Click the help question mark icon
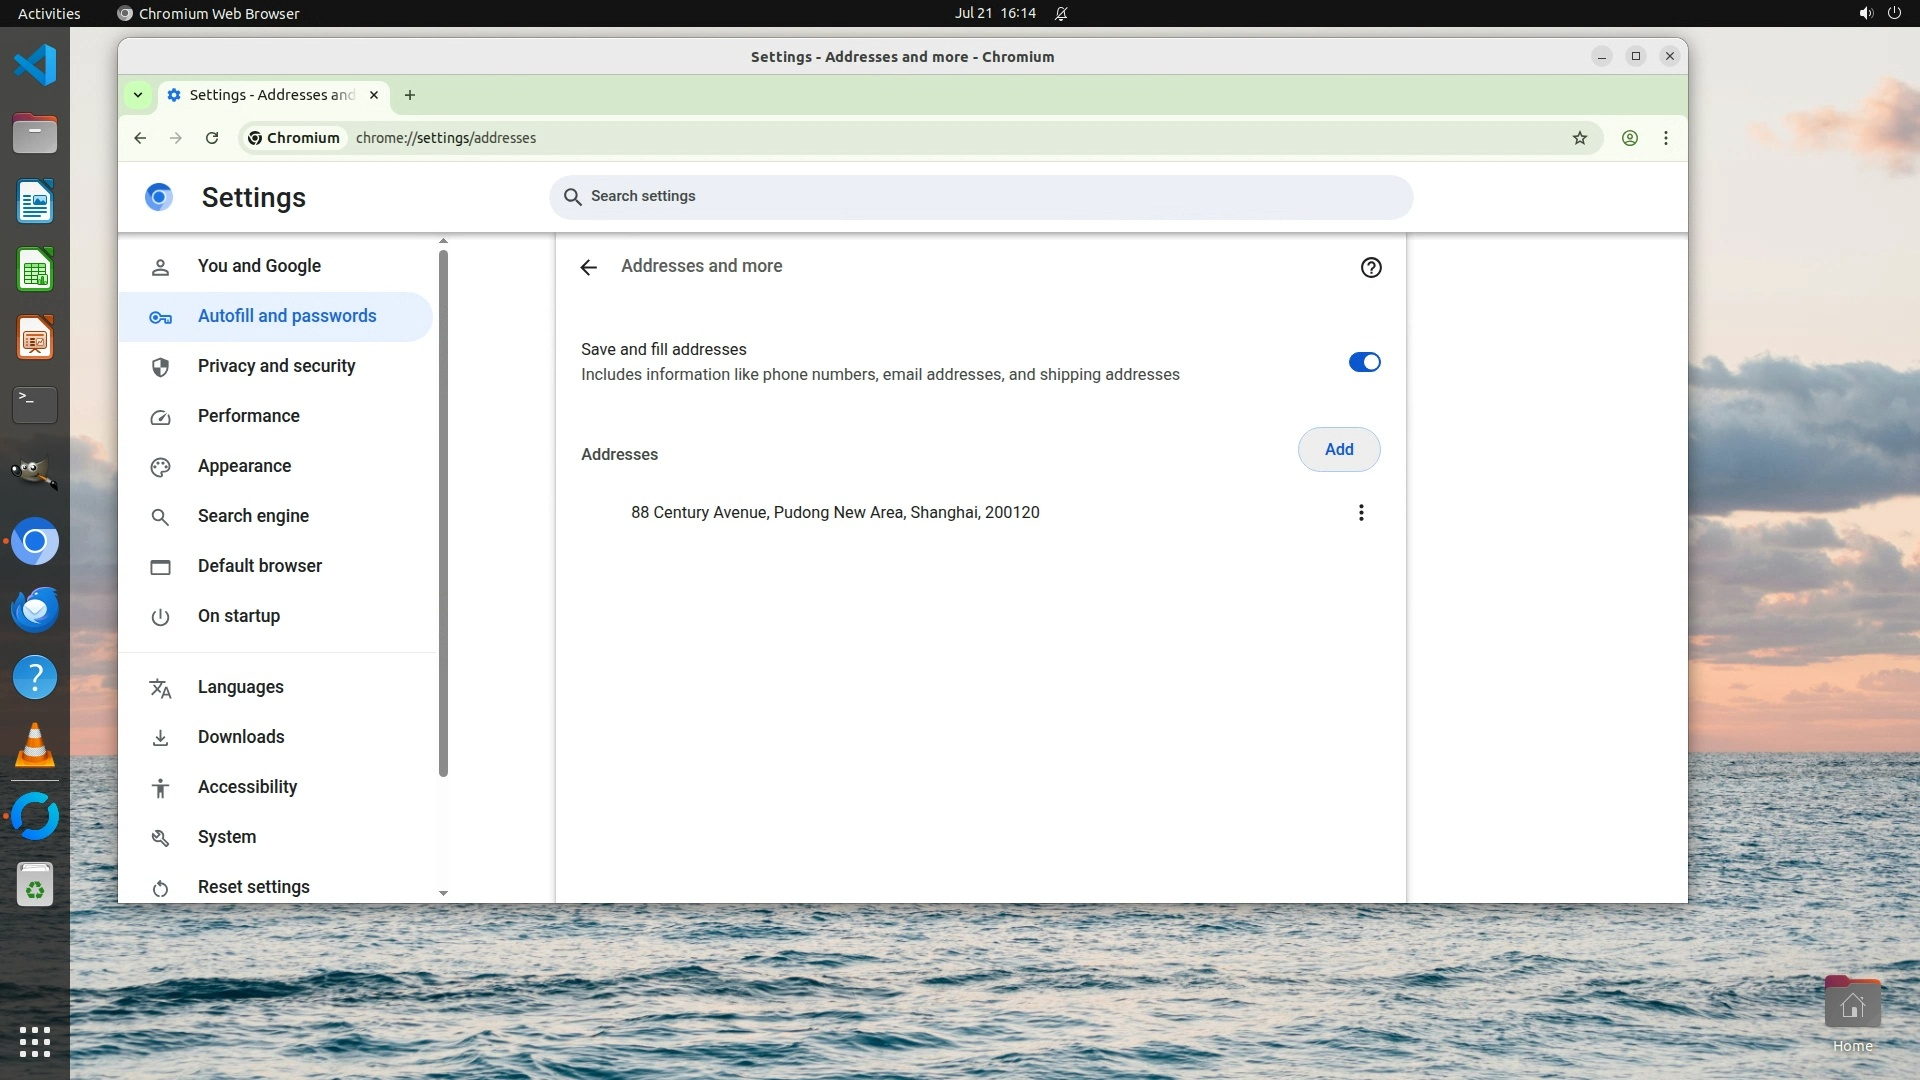This screenshot has height=1080, width=1920. pyautogui.click(x=1371, y=267)
